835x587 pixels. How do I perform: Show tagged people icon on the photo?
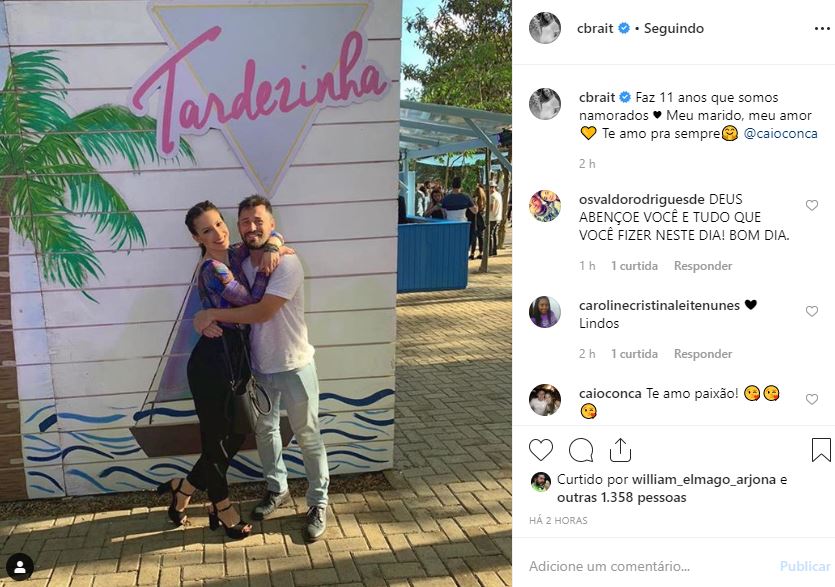click(20, 567)
